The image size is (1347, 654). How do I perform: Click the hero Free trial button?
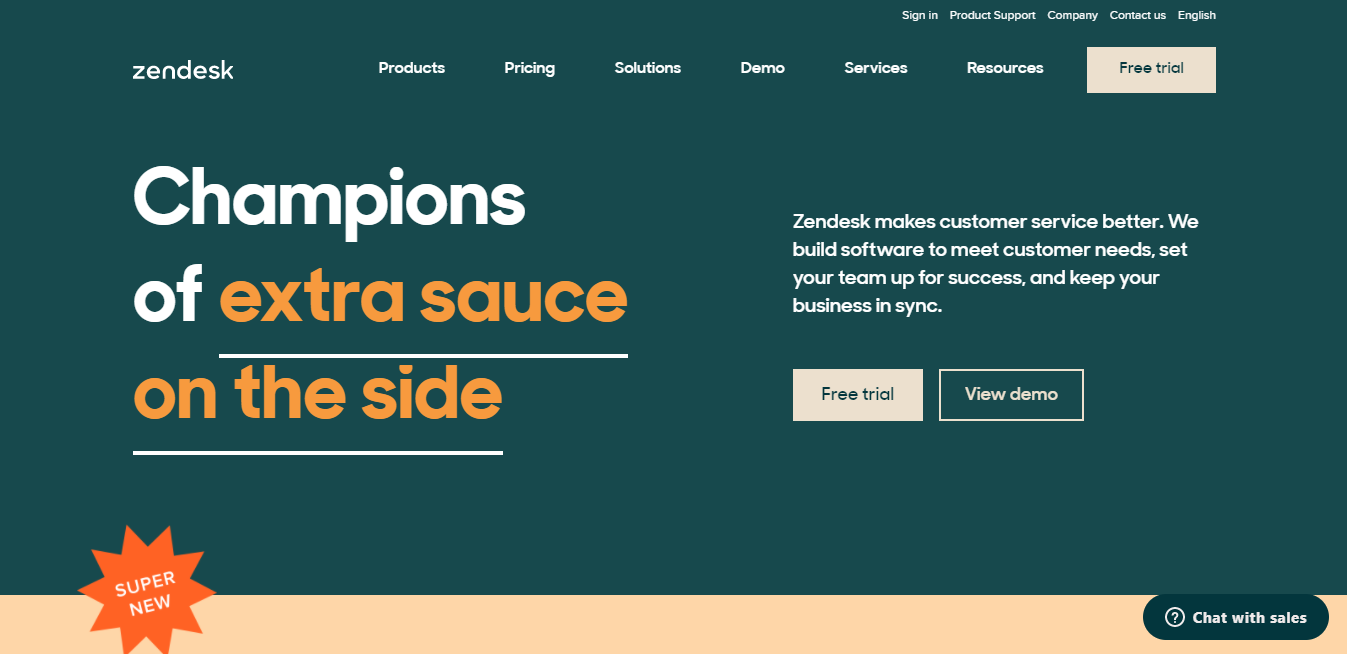858,395
